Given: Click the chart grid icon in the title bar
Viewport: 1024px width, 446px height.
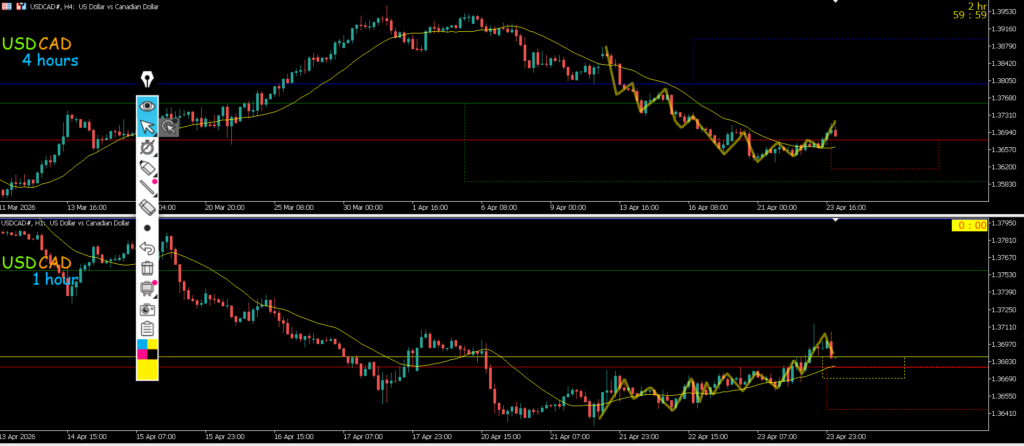Looking at the screenshot, I should 6,8.
